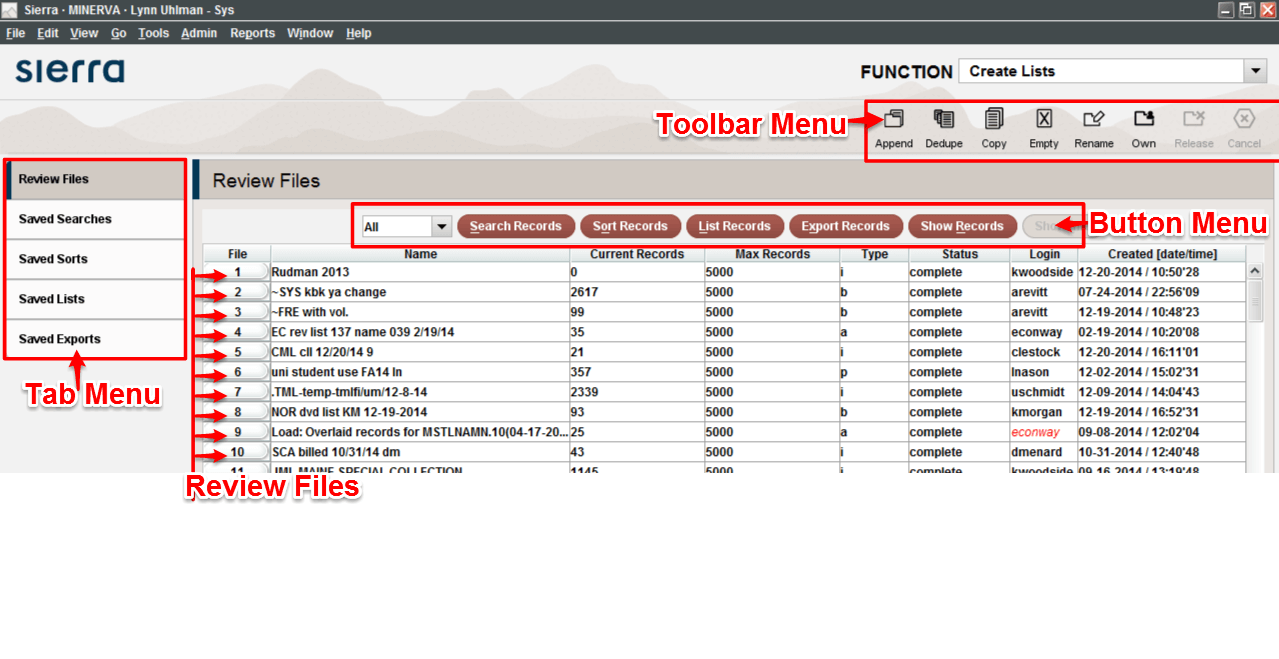Click the Export Records button
The width and height of the screenshot is (1279, 659).
(x=846, y=226)
